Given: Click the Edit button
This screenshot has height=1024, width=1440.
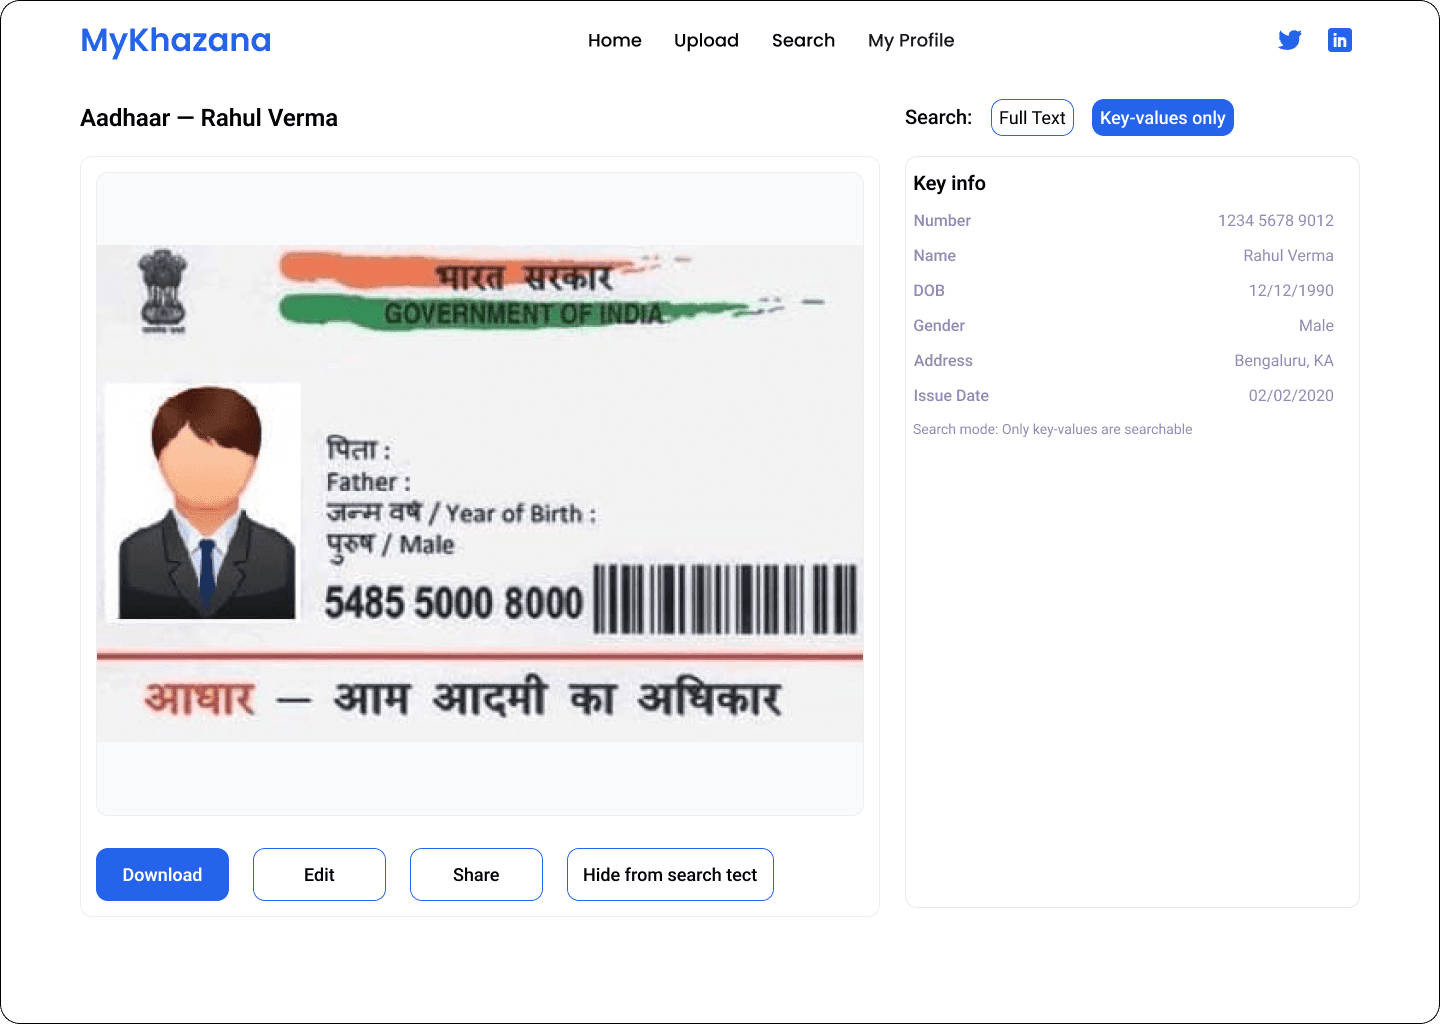Looking at the screenshot, I should click(x=319, y=874).
